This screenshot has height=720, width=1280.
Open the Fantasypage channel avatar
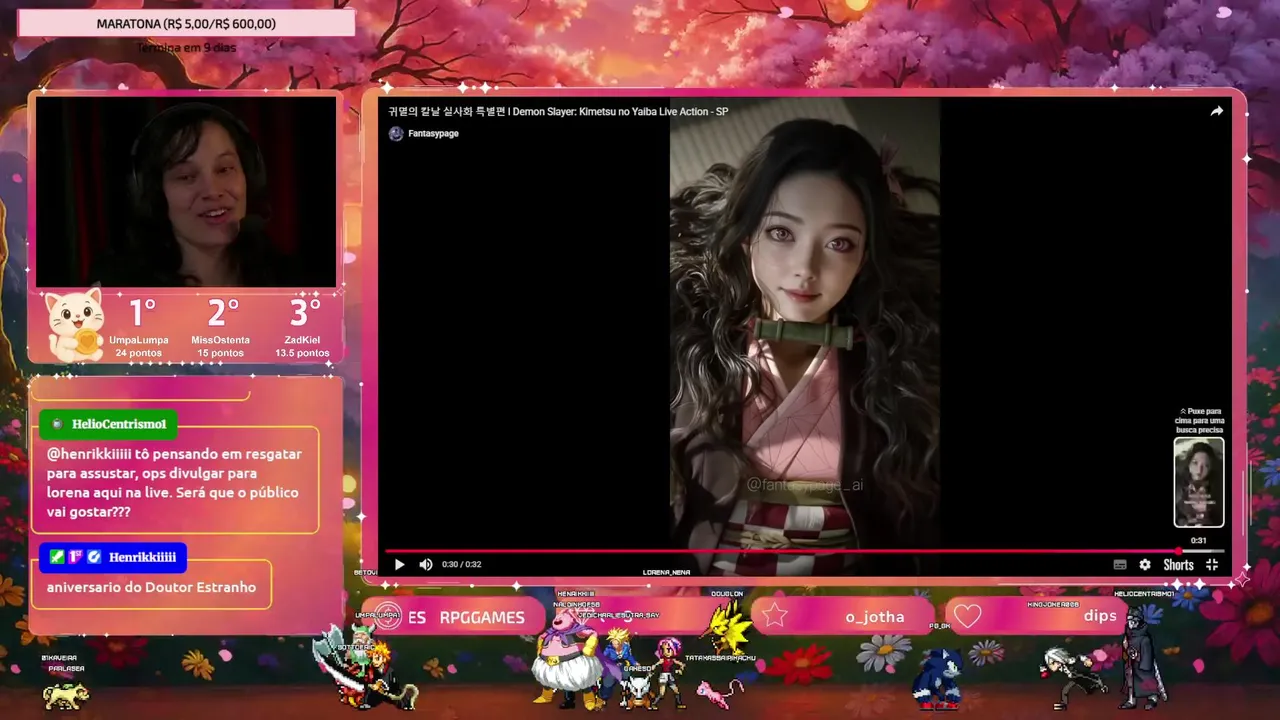396,133
